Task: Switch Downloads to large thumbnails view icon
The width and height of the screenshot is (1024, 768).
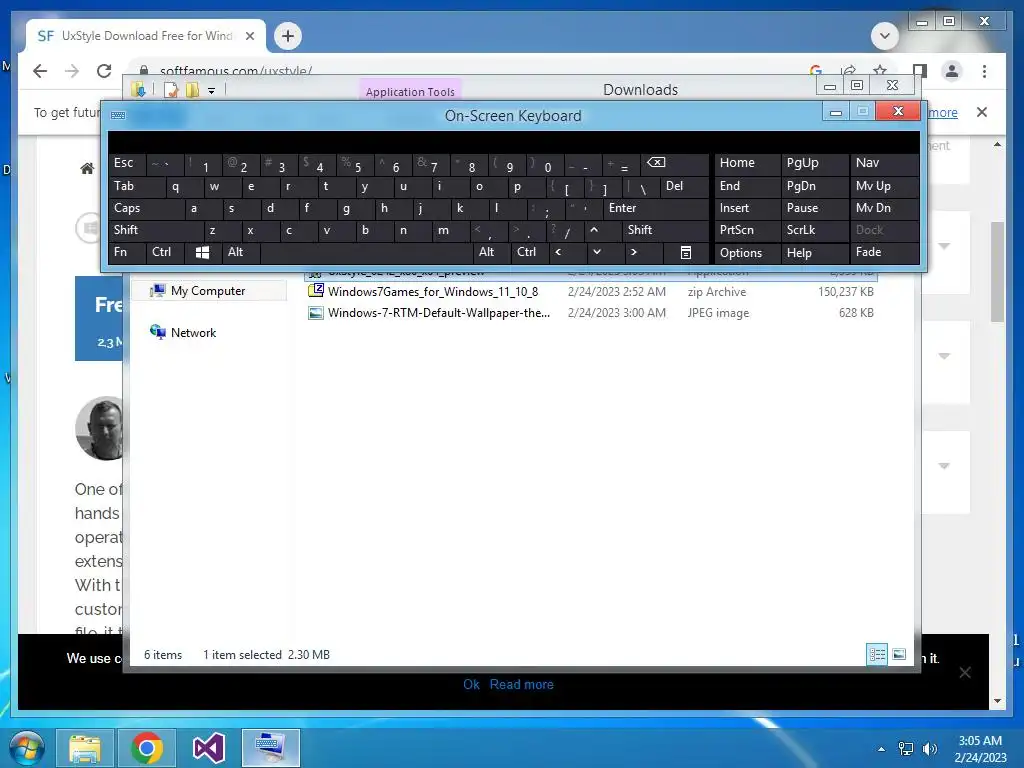Action: pos(899,654)
